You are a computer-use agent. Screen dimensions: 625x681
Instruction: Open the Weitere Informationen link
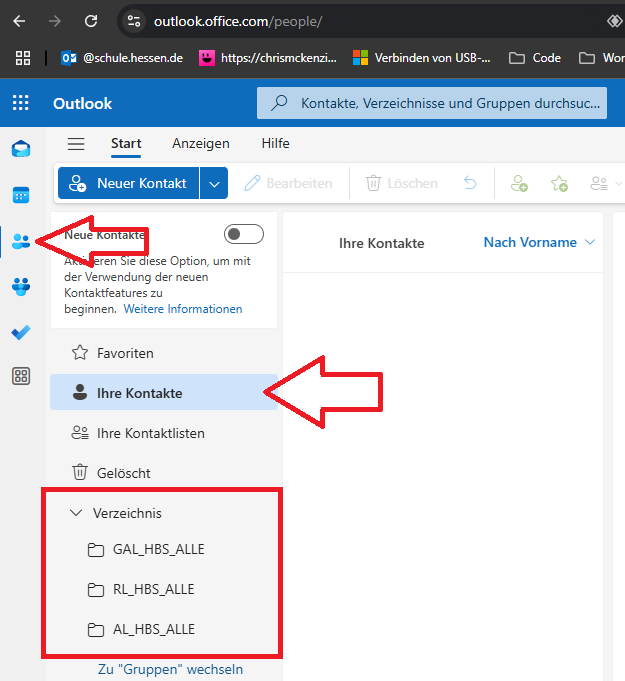click(x=183, y=309)
